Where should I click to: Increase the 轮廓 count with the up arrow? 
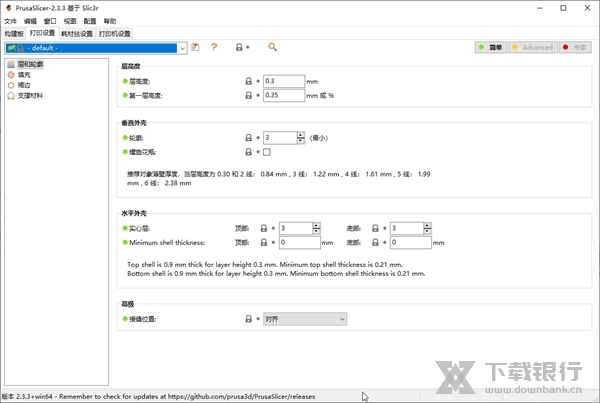click(301, 135)
